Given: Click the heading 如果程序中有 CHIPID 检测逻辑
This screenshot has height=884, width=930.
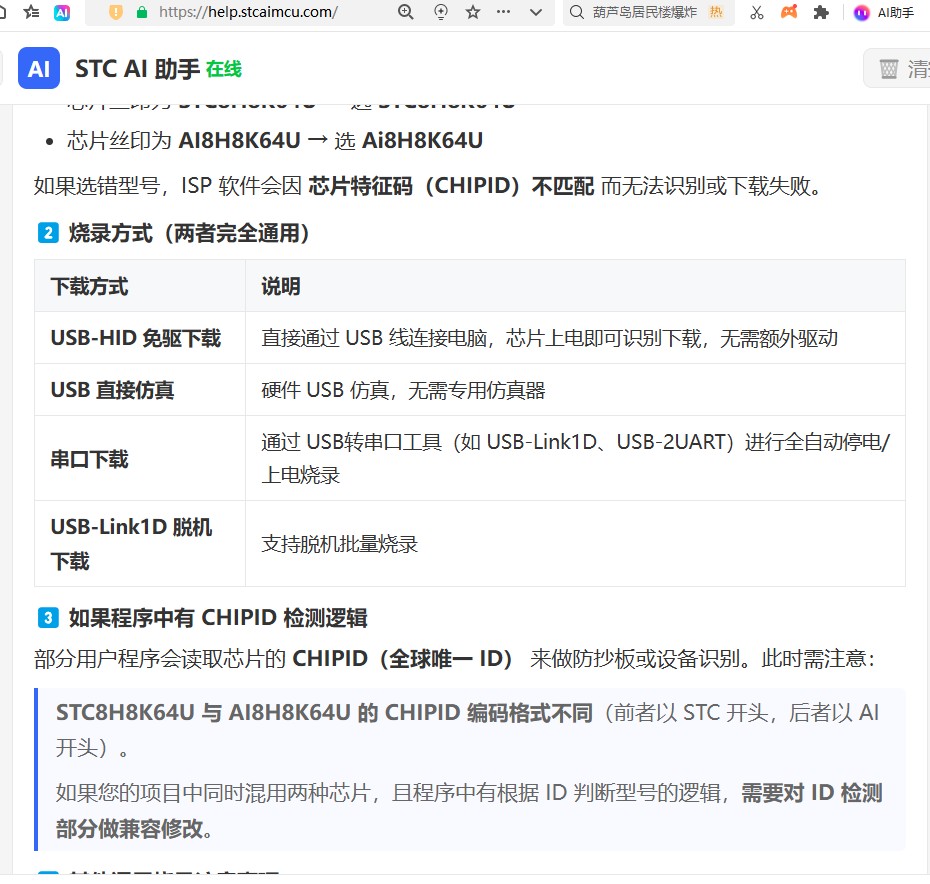Looking at the screenshot, I should (x=218, y=618).
